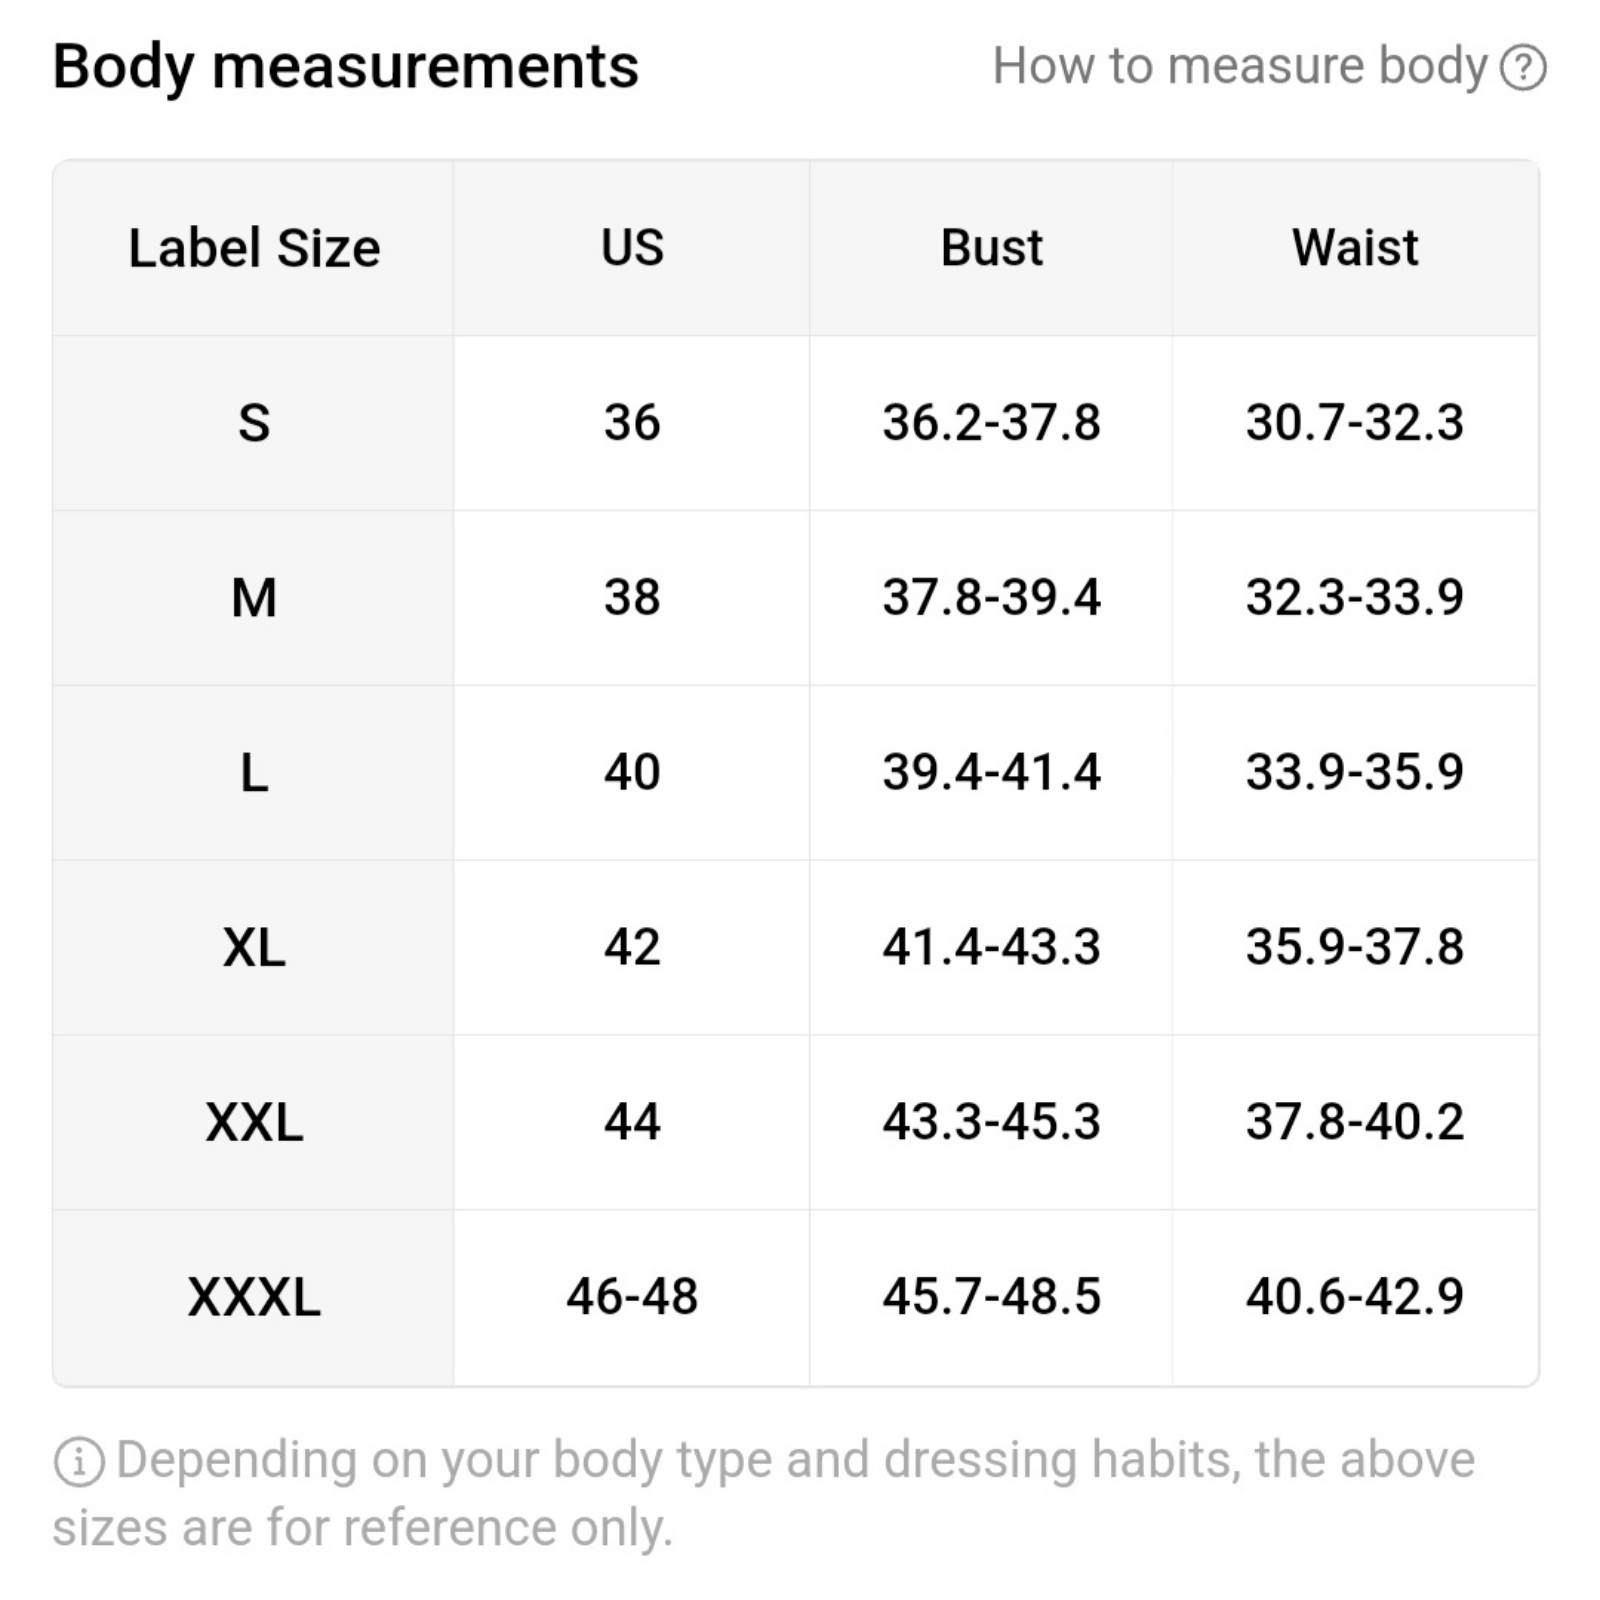Select the Label Size column header
Image resolution: width=1600 pixels, height=1600 pixels.
click(x=254, y=247)
